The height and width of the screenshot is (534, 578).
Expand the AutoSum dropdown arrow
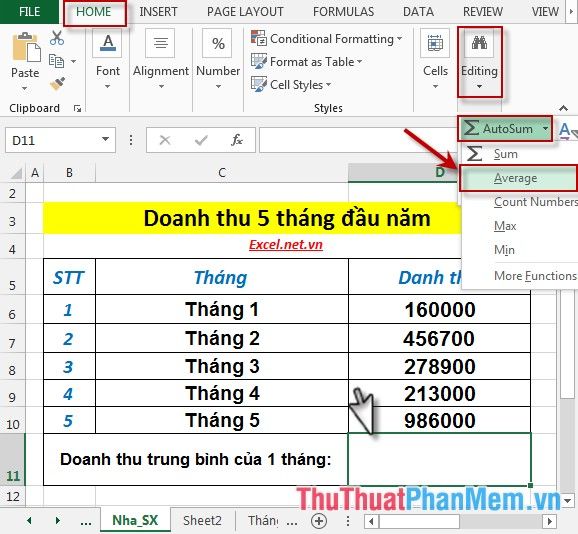(x=545, y=129)
